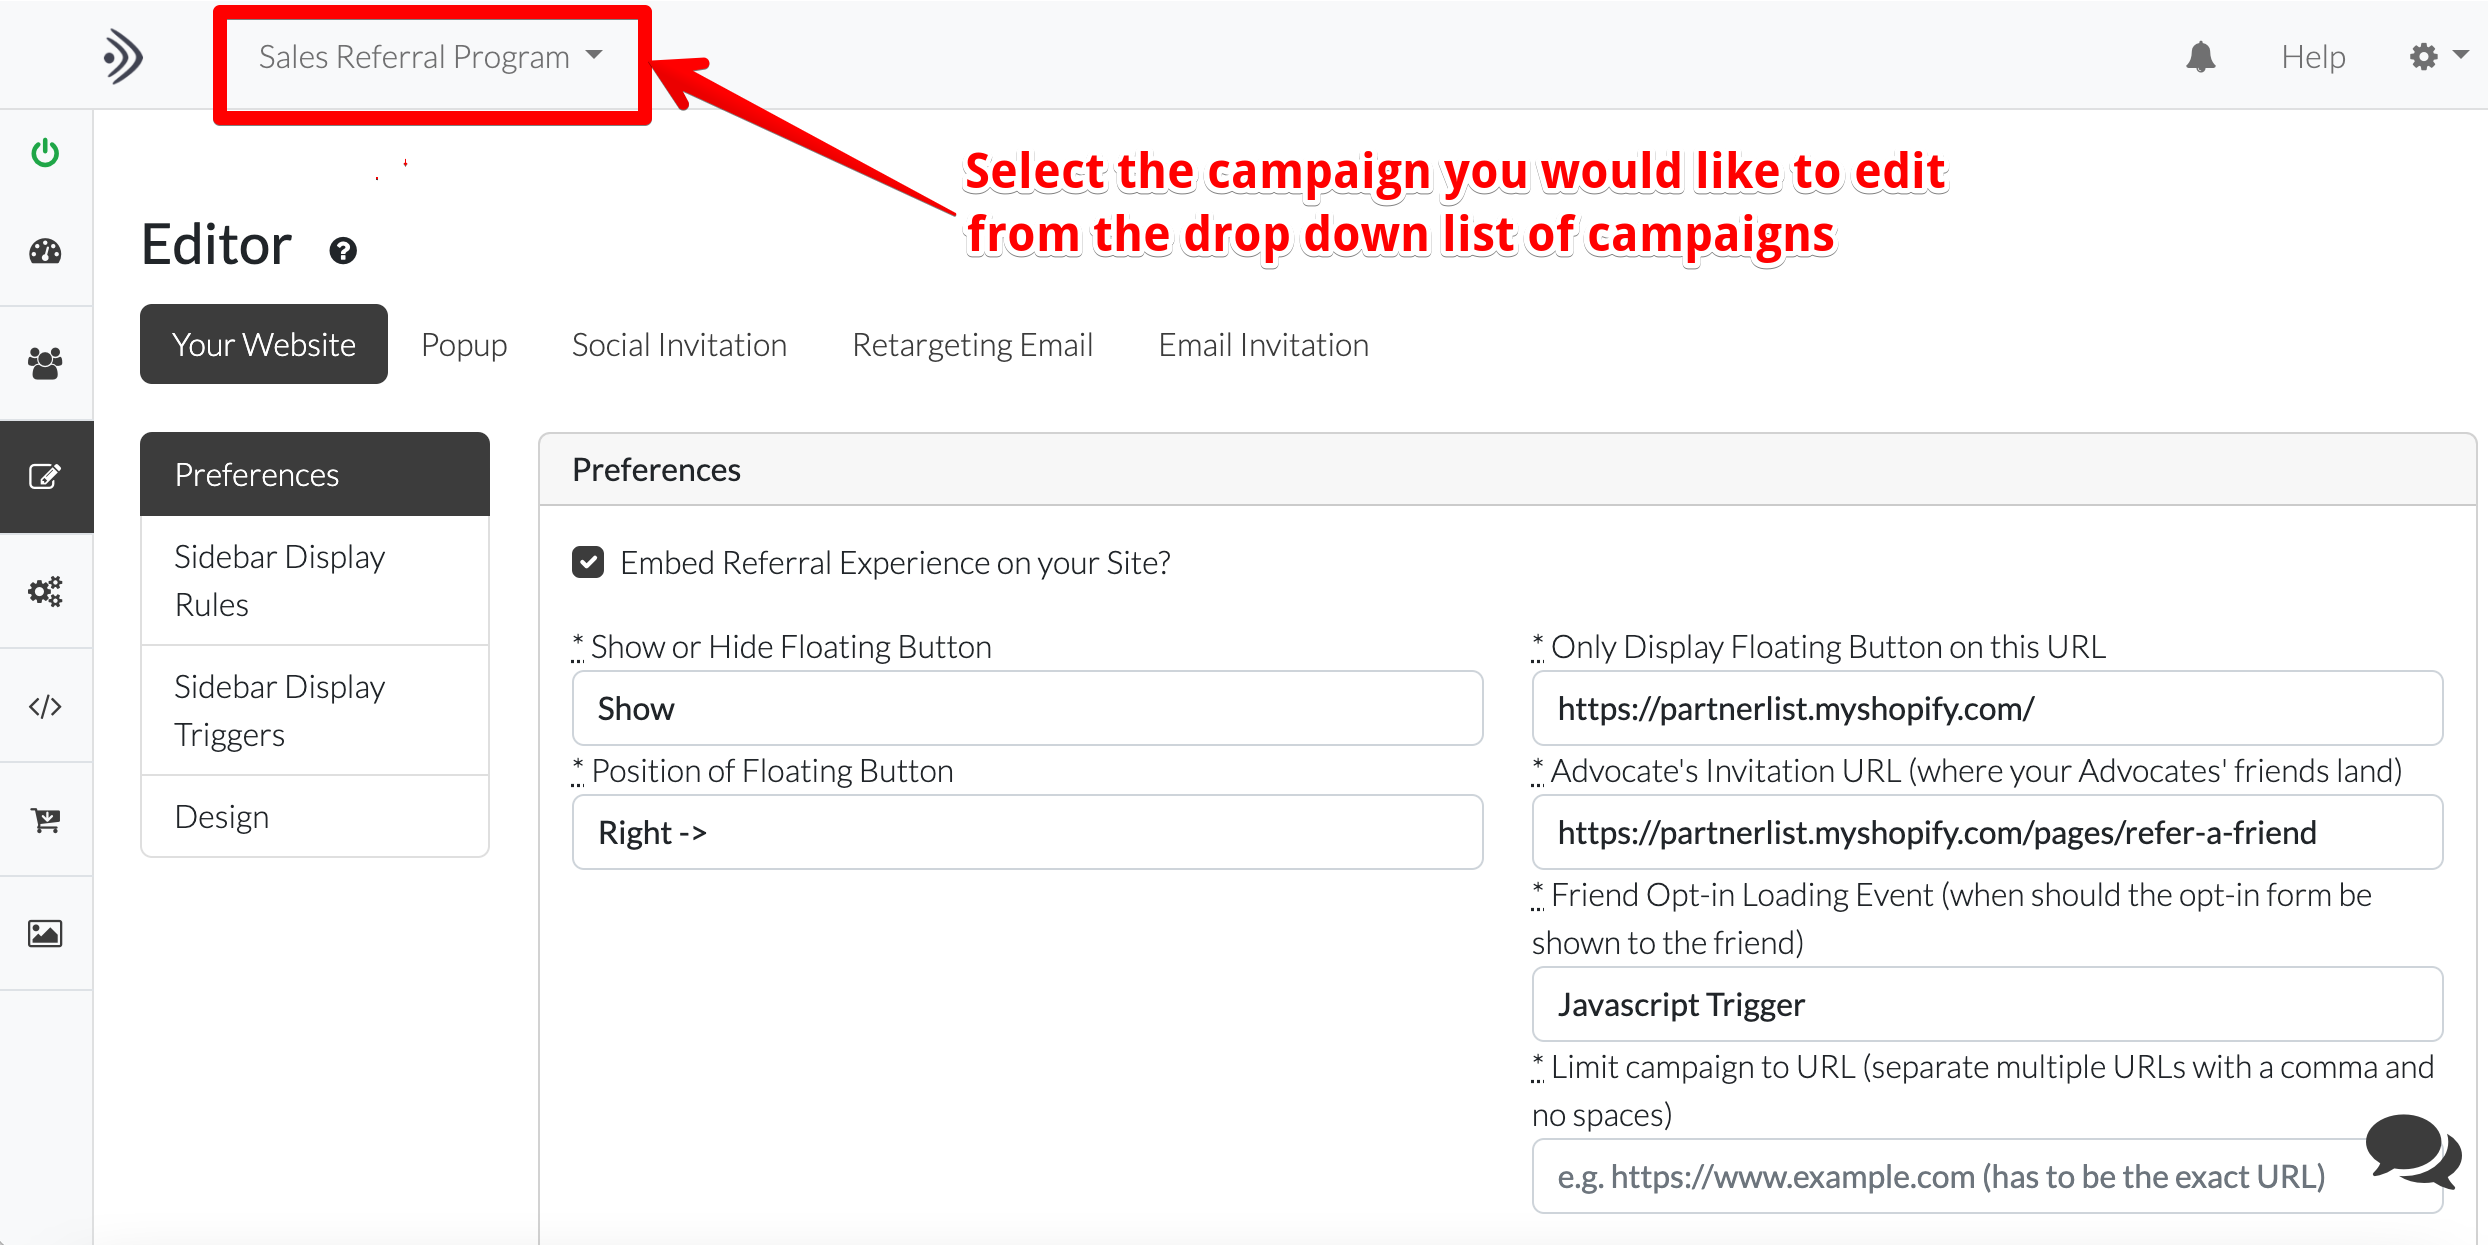This screenshot has width=2488, height=1245.
Task: Open the dashboard gauge icon
Action: 45,251
